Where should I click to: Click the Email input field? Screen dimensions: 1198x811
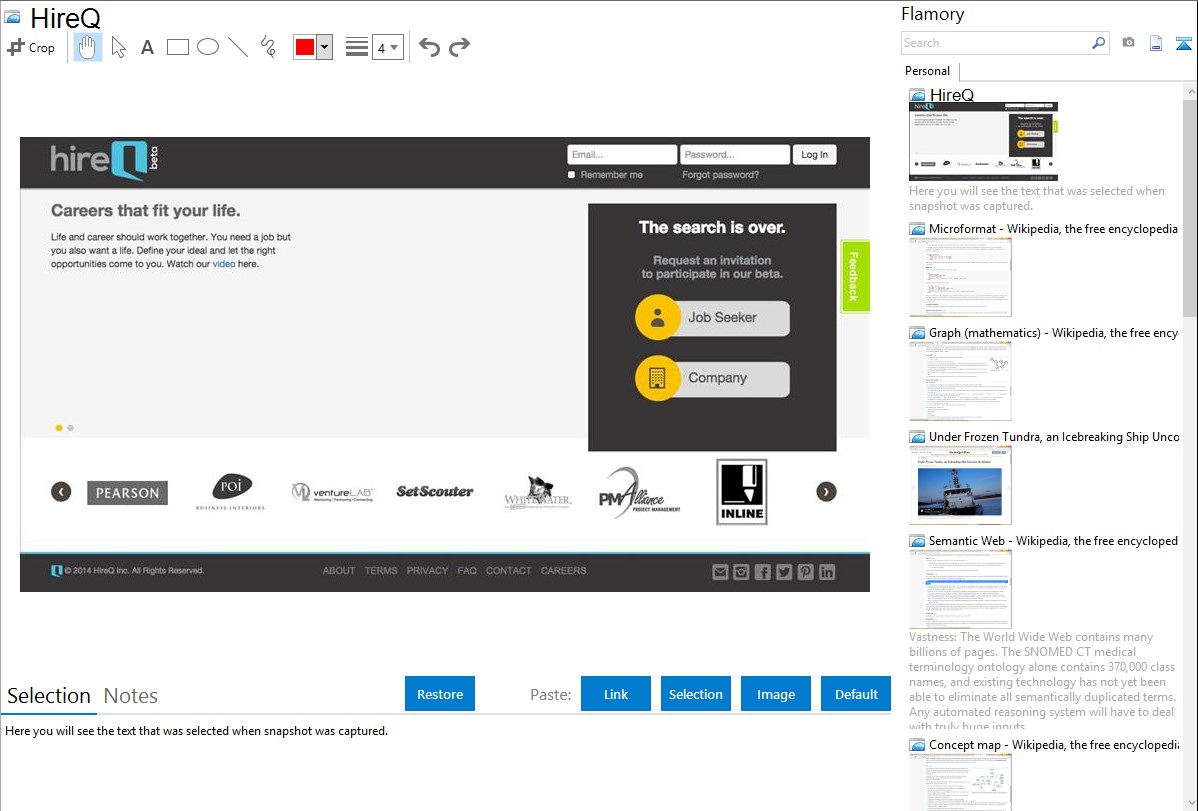click(x=622, y=154)
